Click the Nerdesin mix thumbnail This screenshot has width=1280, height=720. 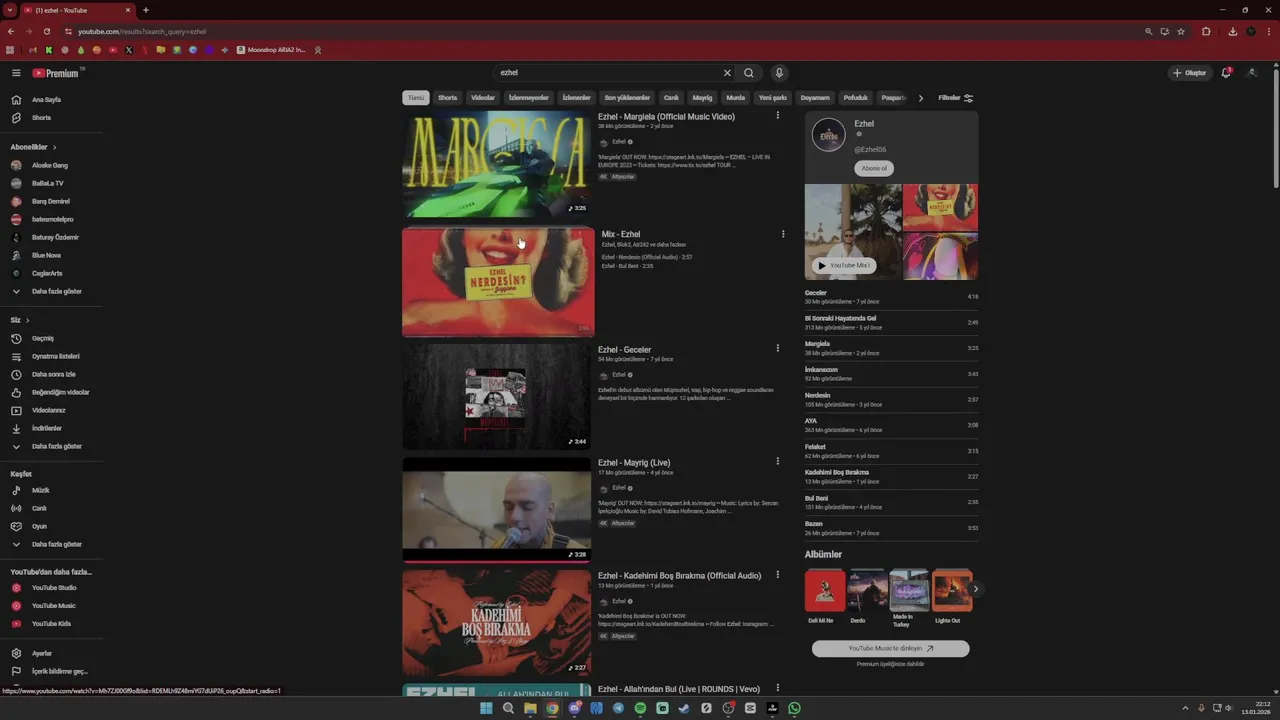click(497, 282)
